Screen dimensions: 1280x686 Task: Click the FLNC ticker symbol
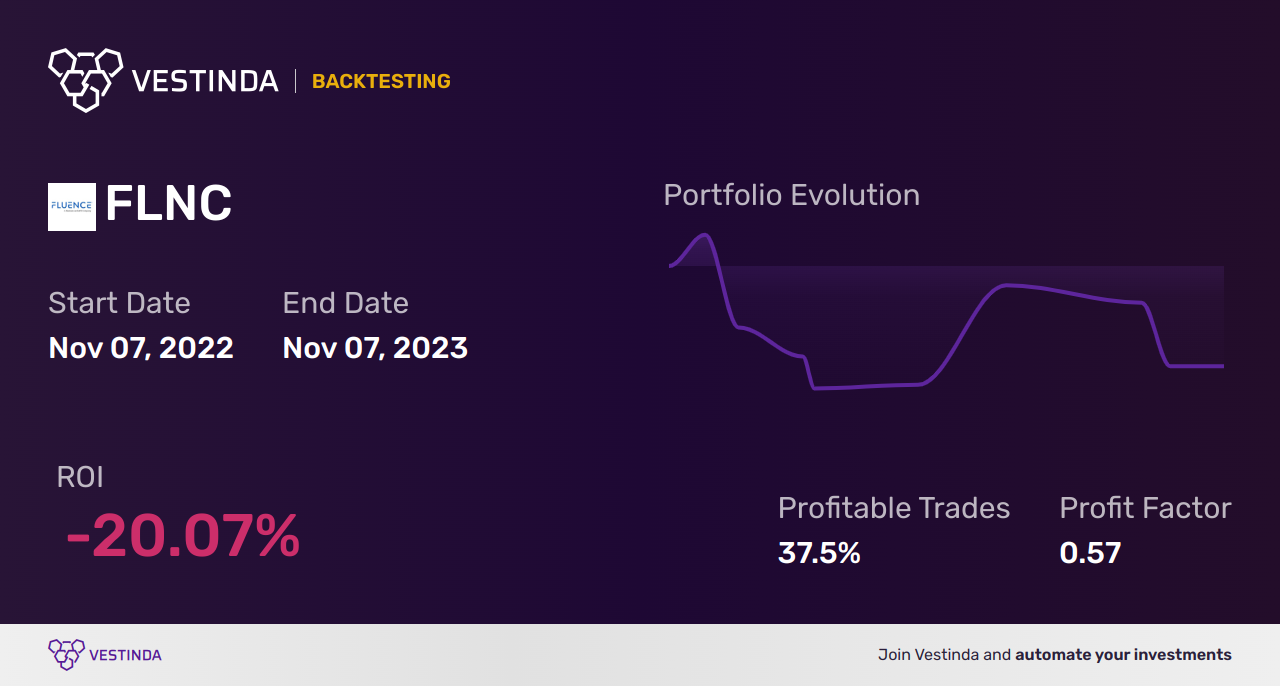point(168,205)
